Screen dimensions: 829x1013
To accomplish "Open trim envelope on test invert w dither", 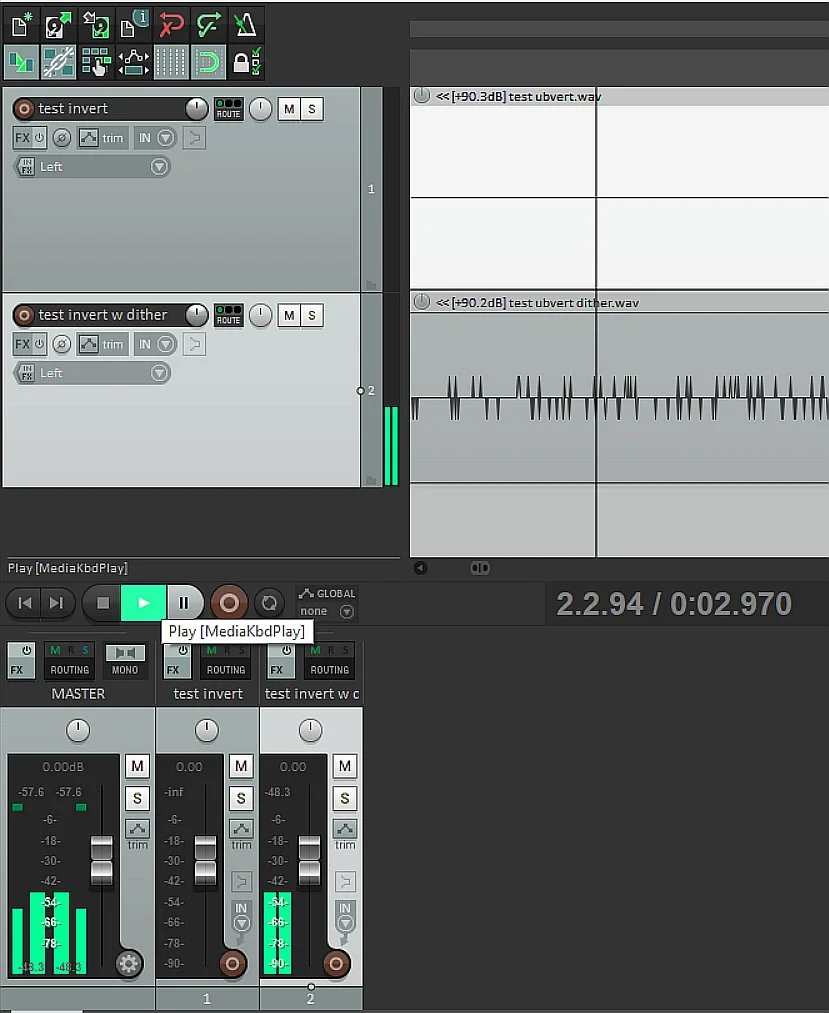I will [x=101, y=344].
